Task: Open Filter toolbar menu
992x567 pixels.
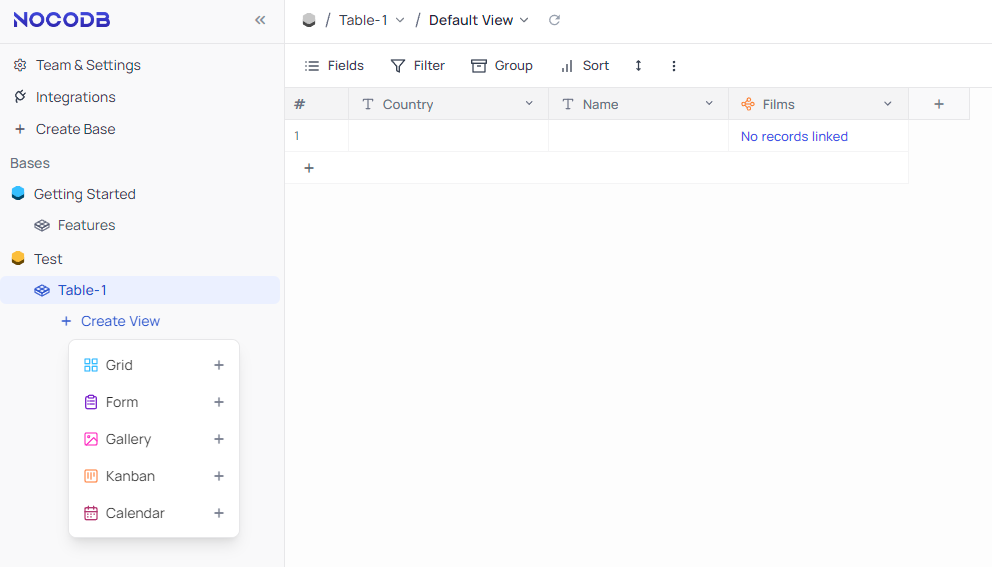Action: pyautogui.click(x=418, y=66)
